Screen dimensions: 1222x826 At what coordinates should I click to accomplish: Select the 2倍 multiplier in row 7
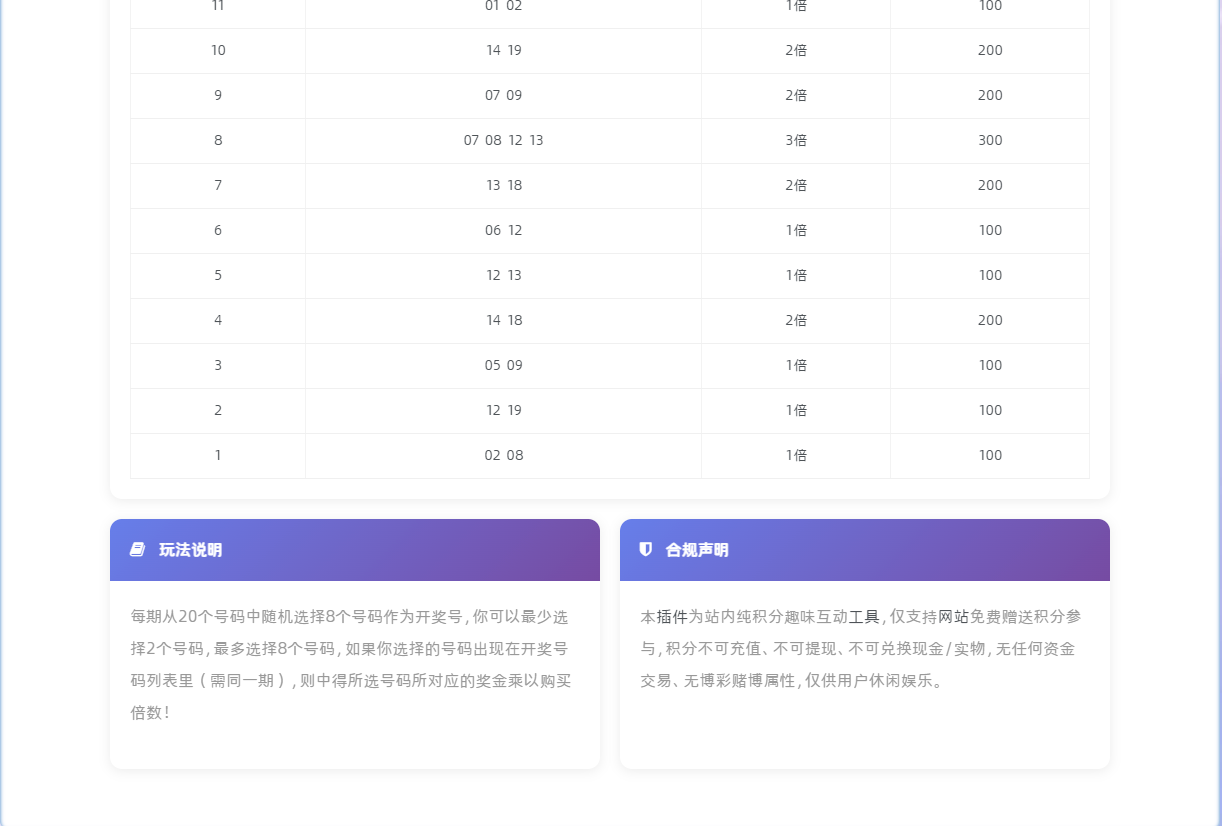(795, 185)
